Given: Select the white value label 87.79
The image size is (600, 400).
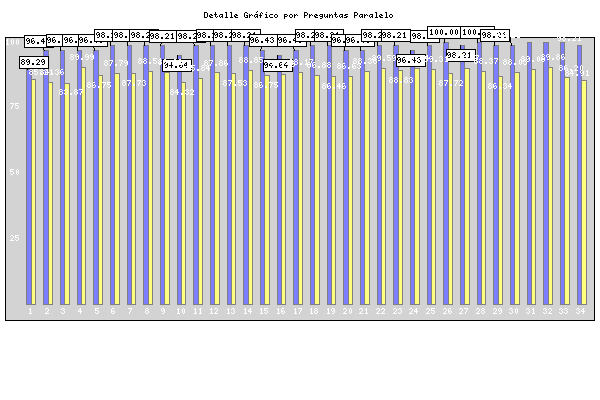Looking at the screenshot, I should [116, 63].
